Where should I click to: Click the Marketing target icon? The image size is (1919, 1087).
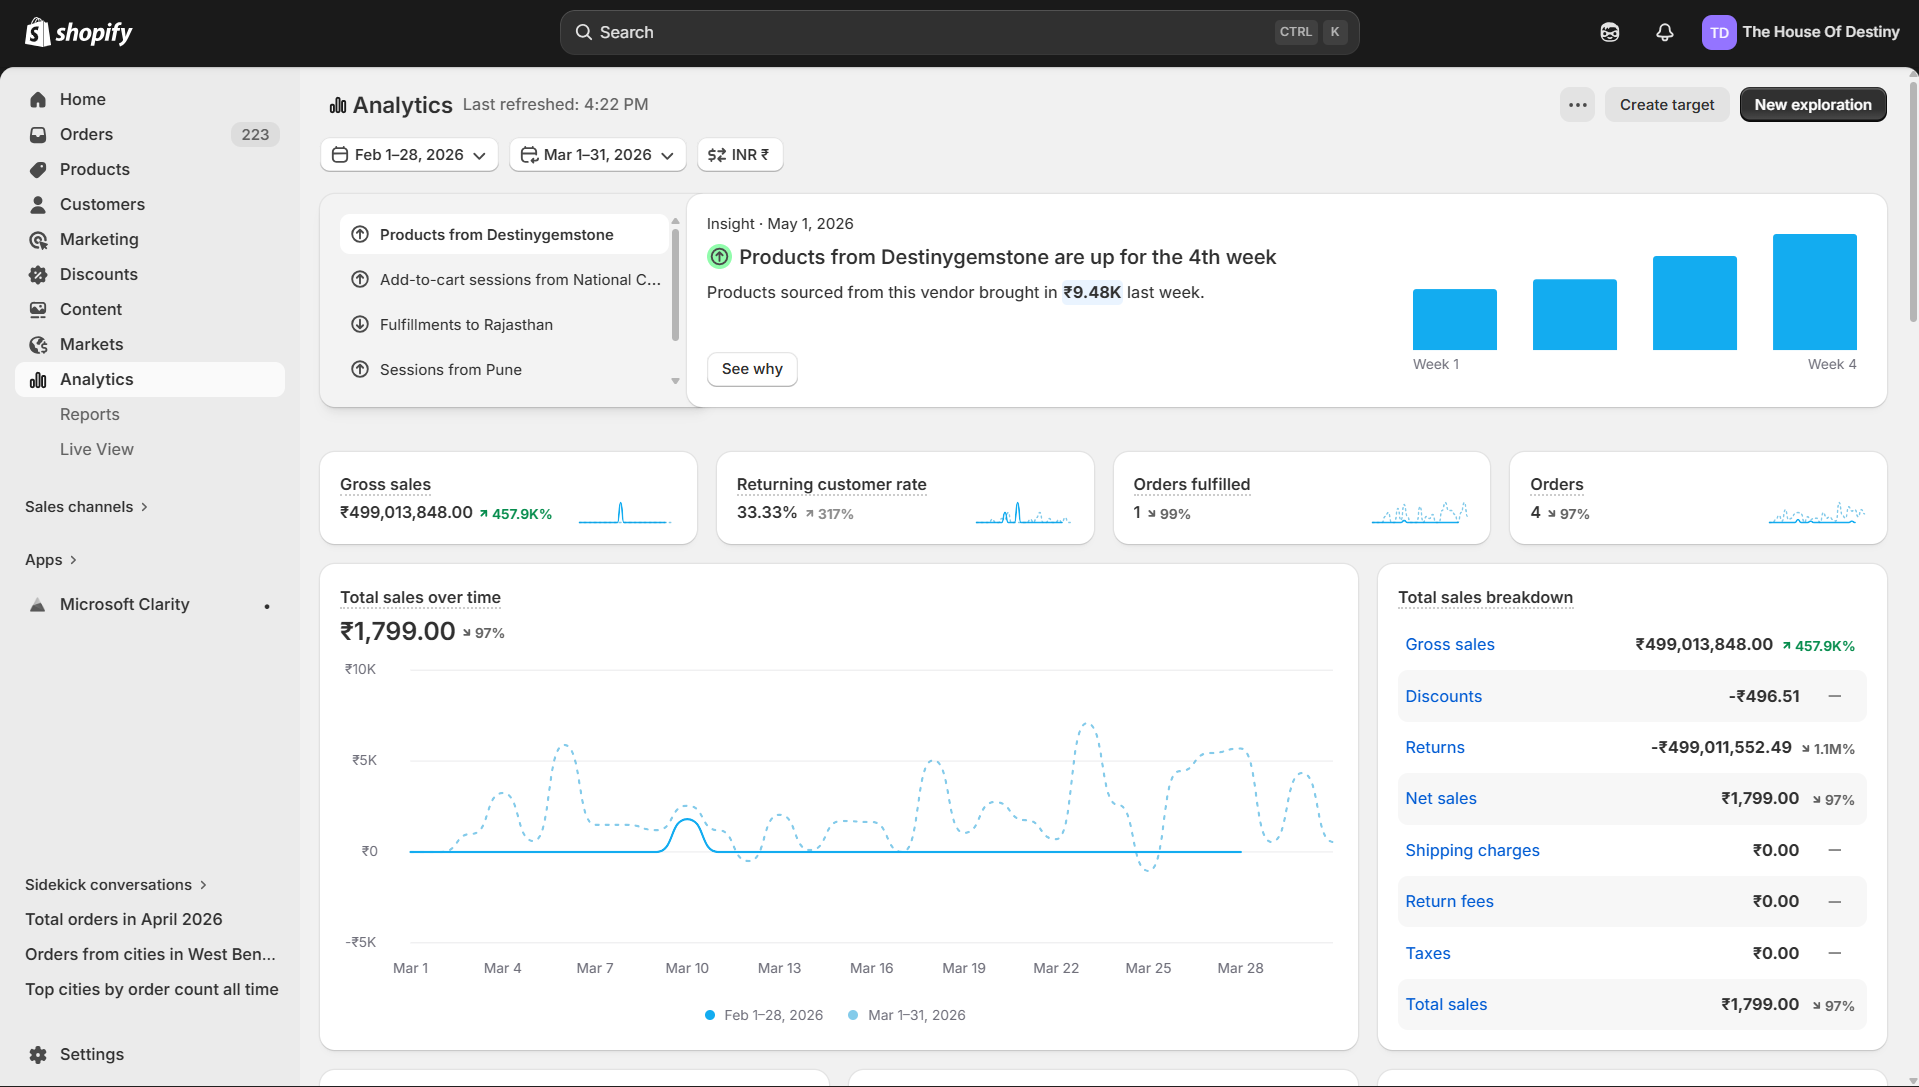(x=38, y=239)
